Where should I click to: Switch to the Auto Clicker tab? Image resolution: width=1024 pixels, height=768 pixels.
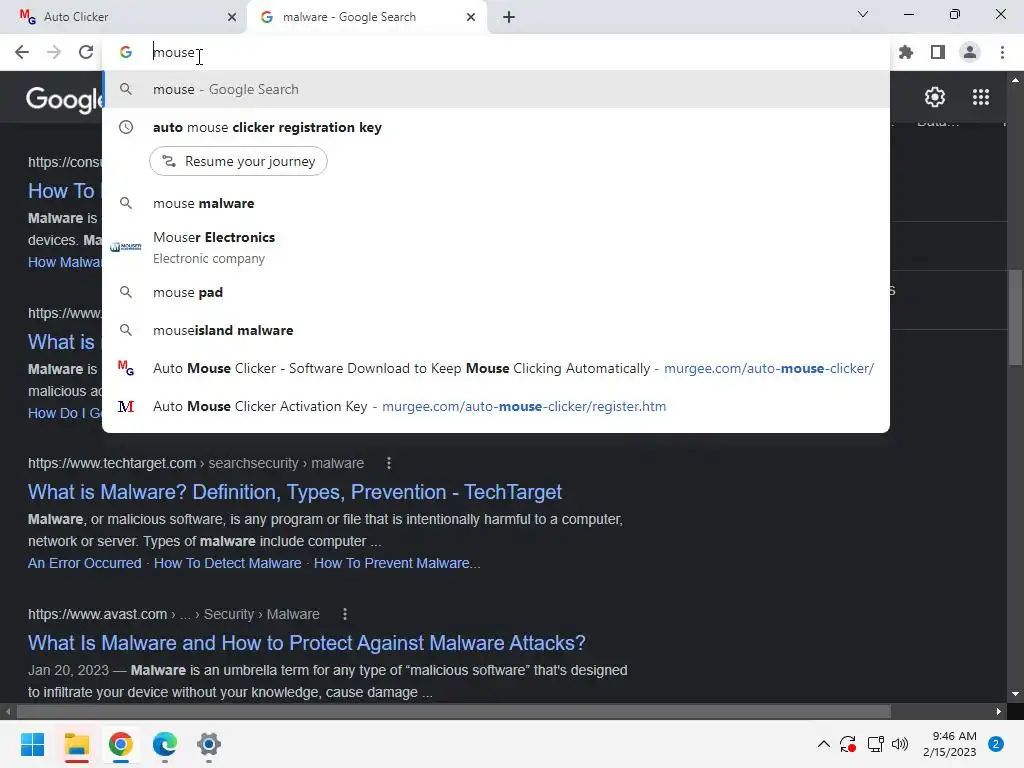(x=124, y=17)
